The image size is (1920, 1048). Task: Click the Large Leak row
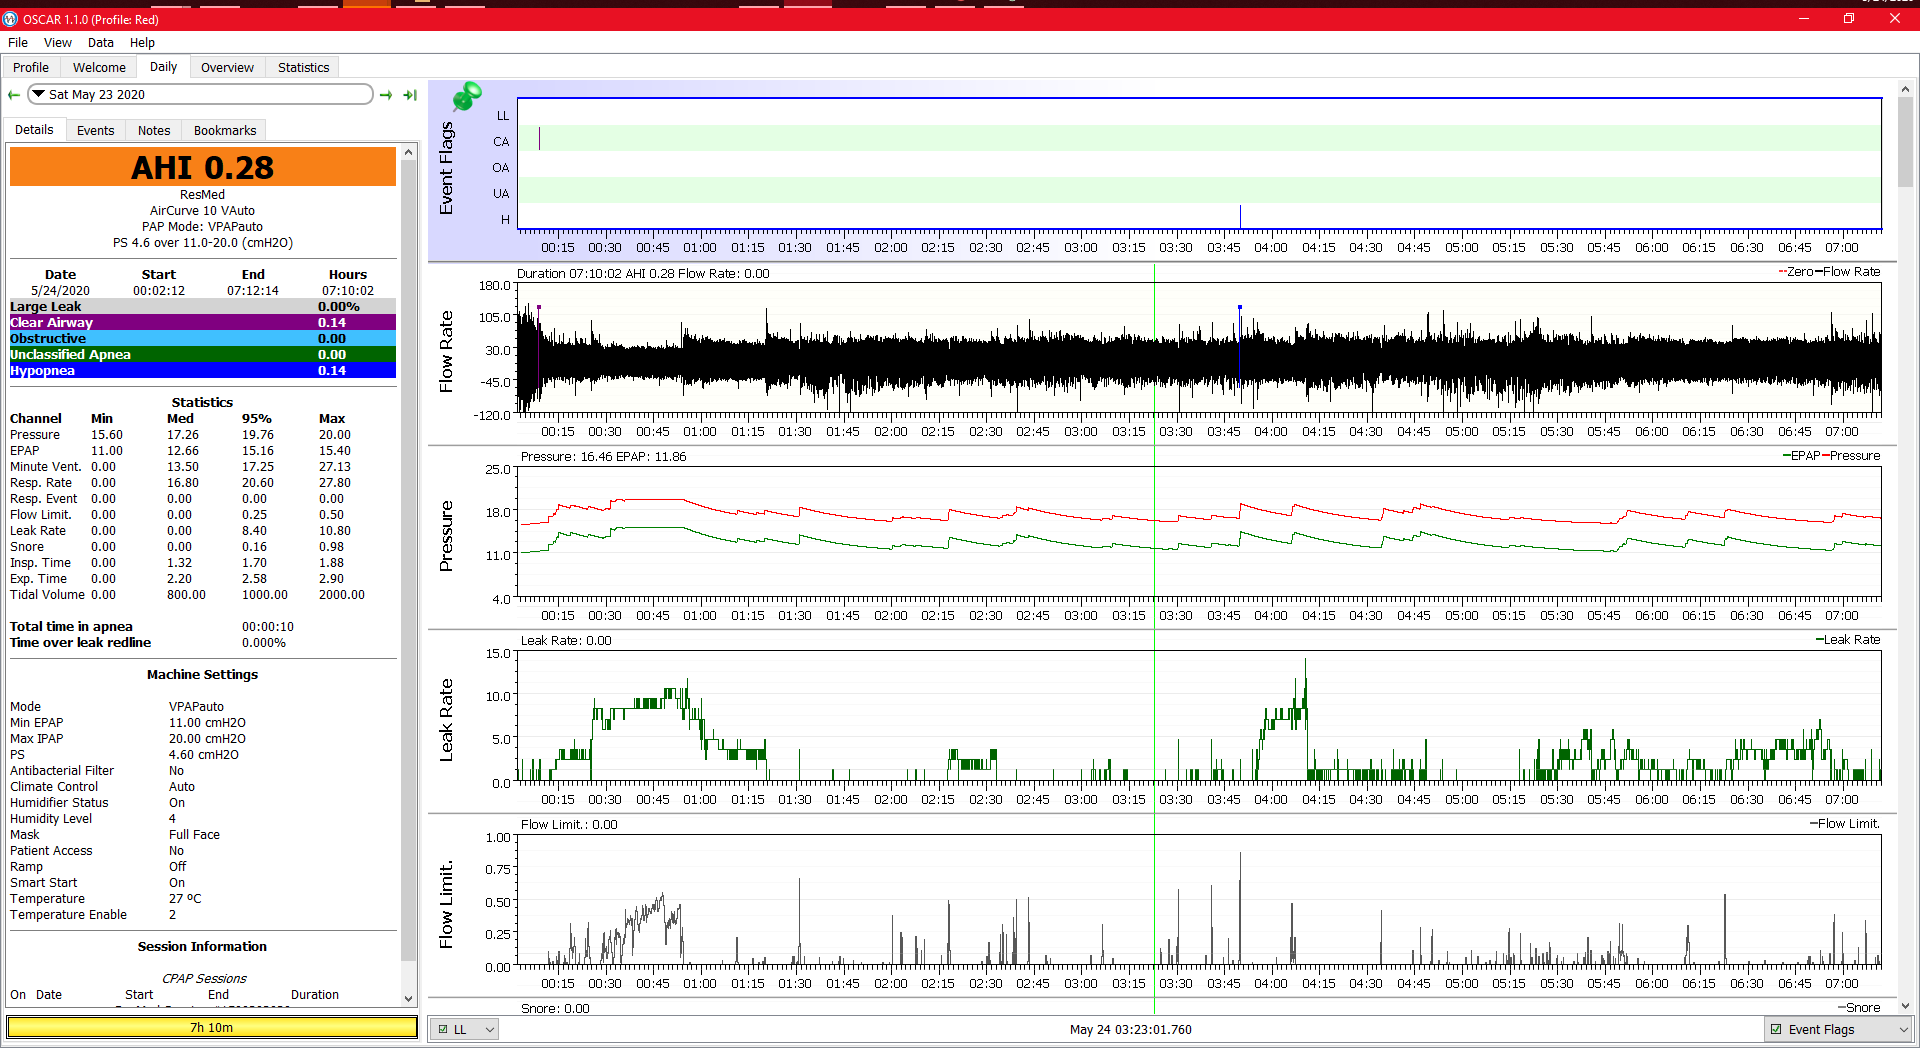203,306
